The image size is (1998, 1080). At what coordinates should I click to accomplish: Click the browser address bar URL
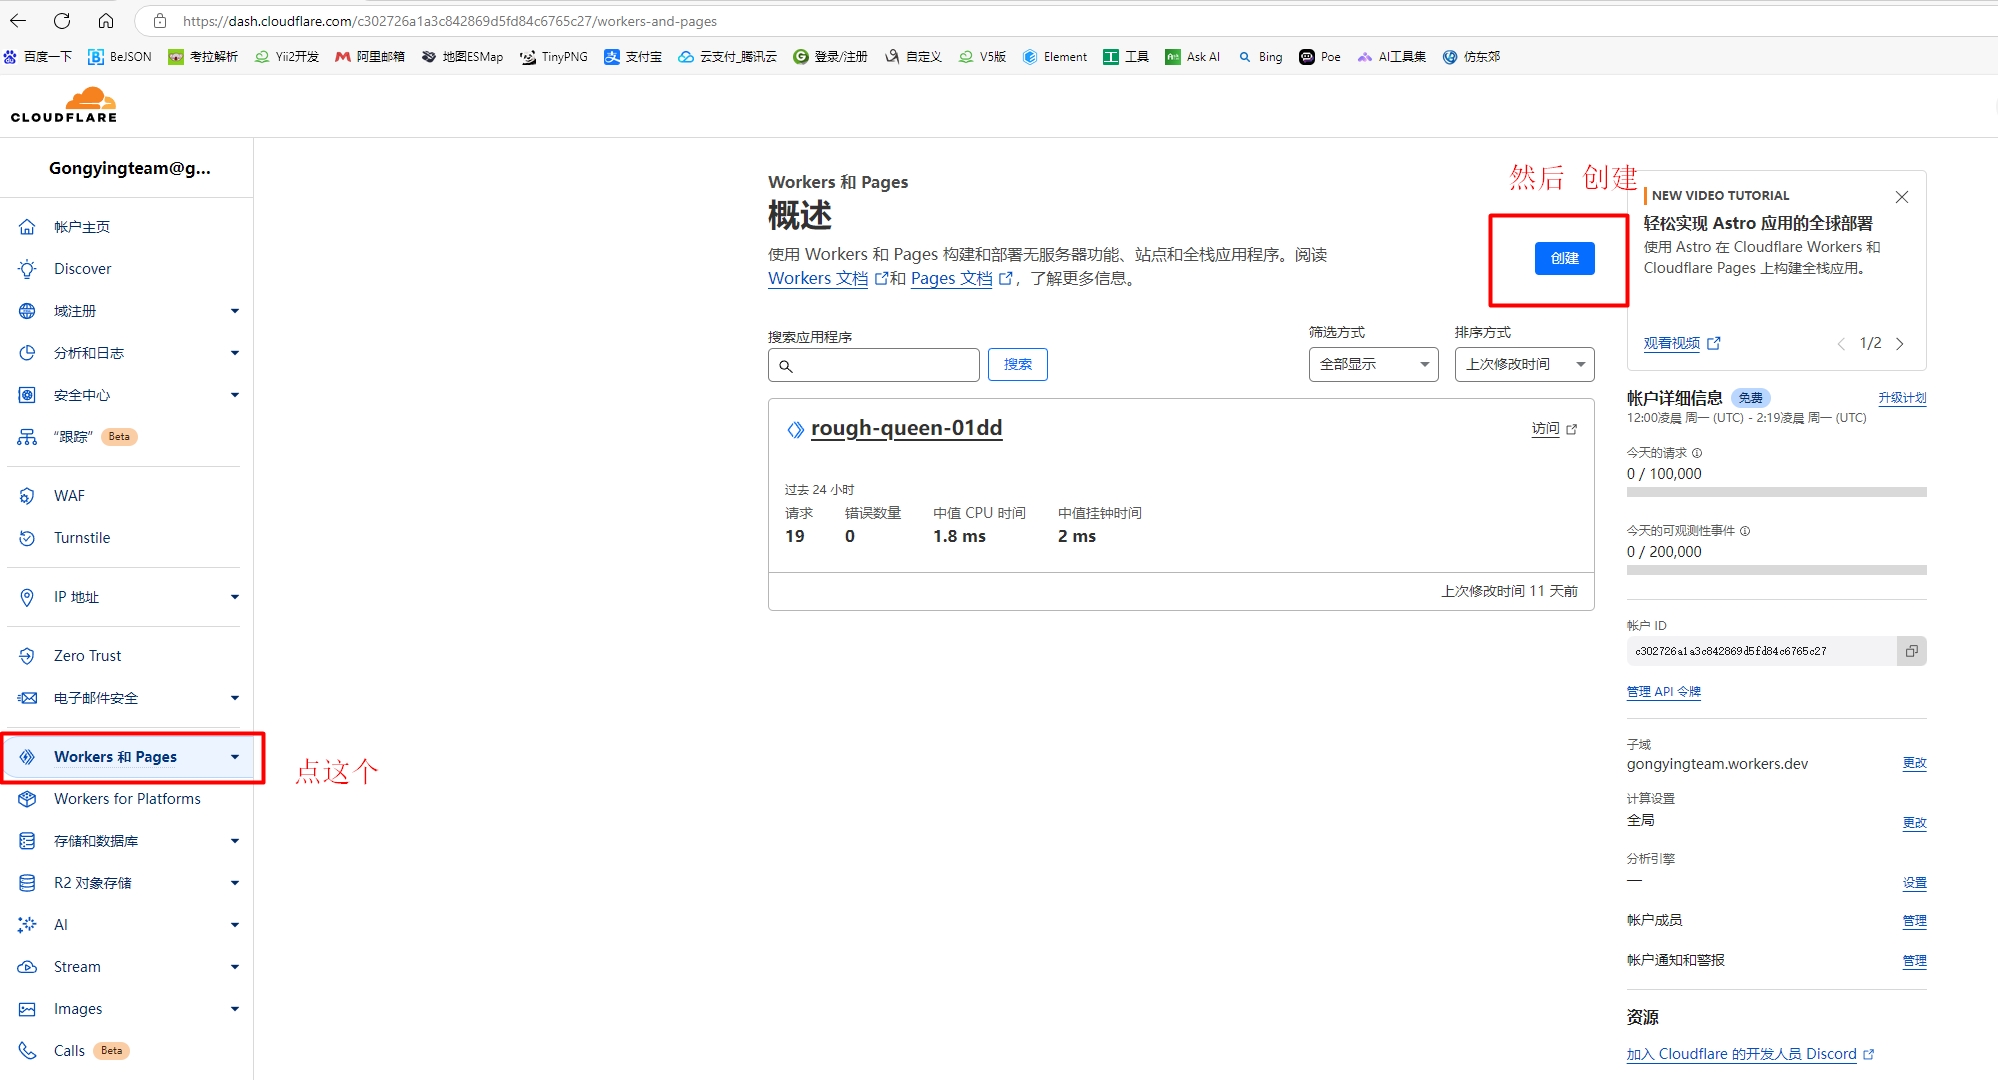pyautogui.click(x=450, y=21)
